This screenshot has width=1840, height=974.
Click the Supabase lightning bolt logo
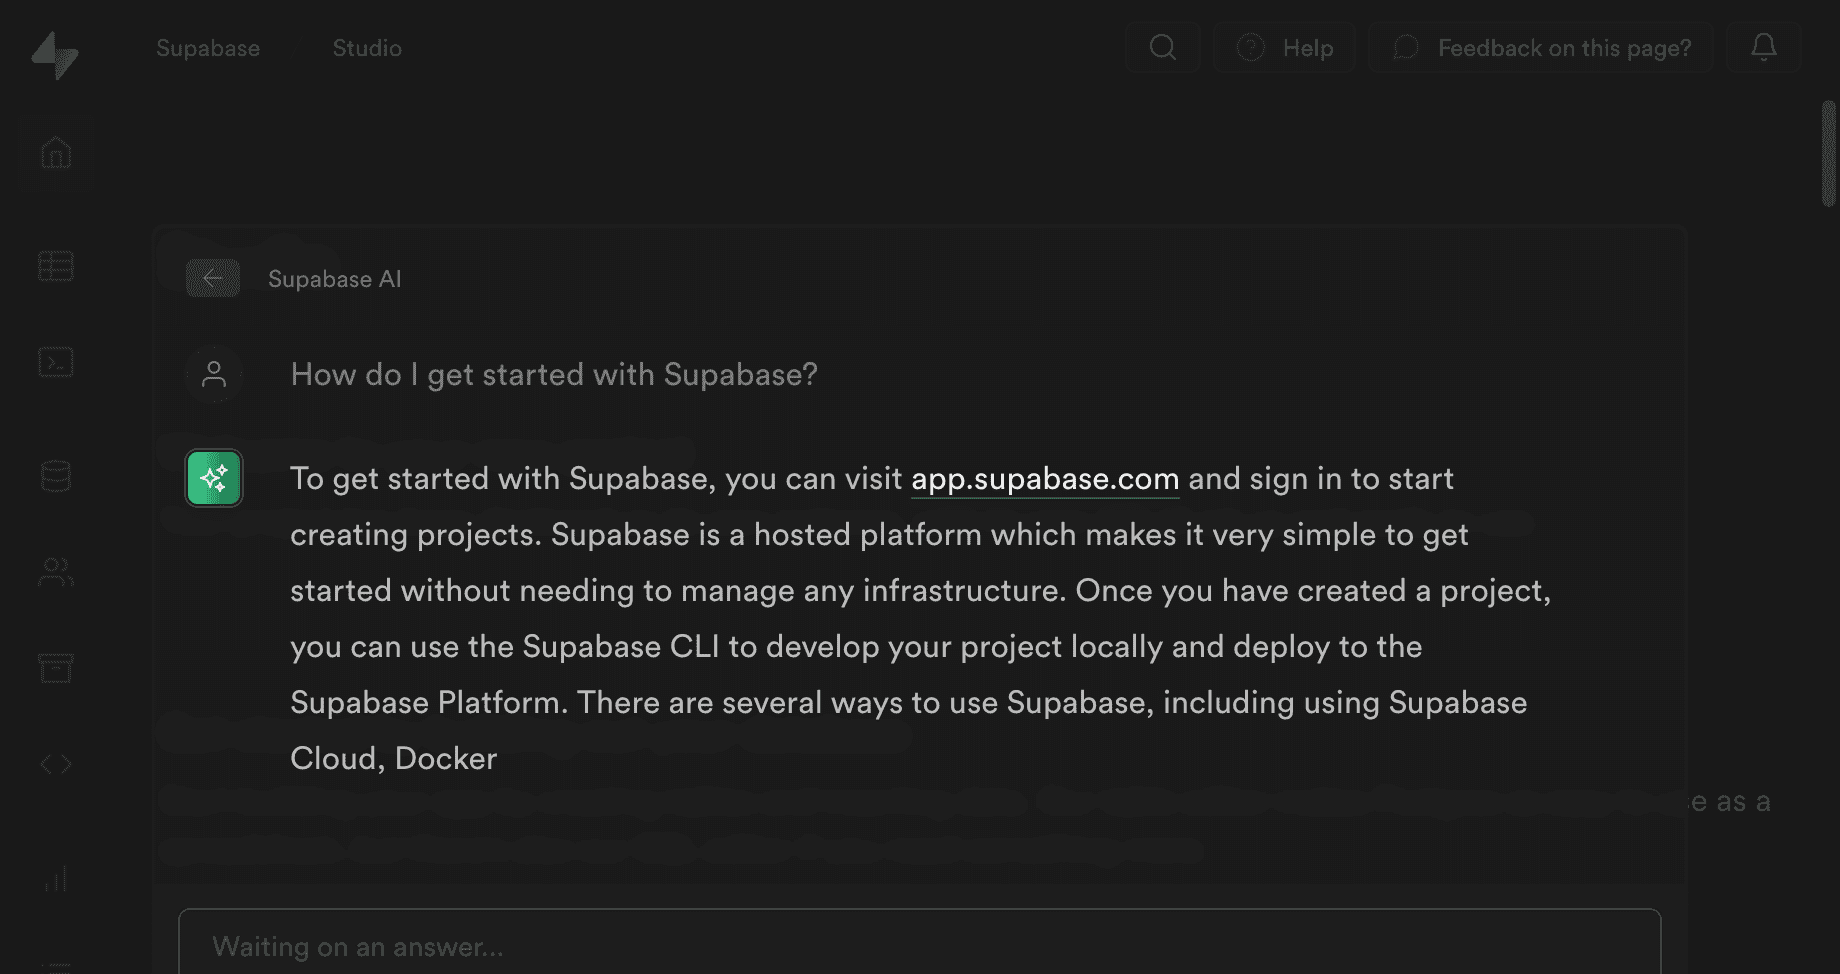pos(55,55)
